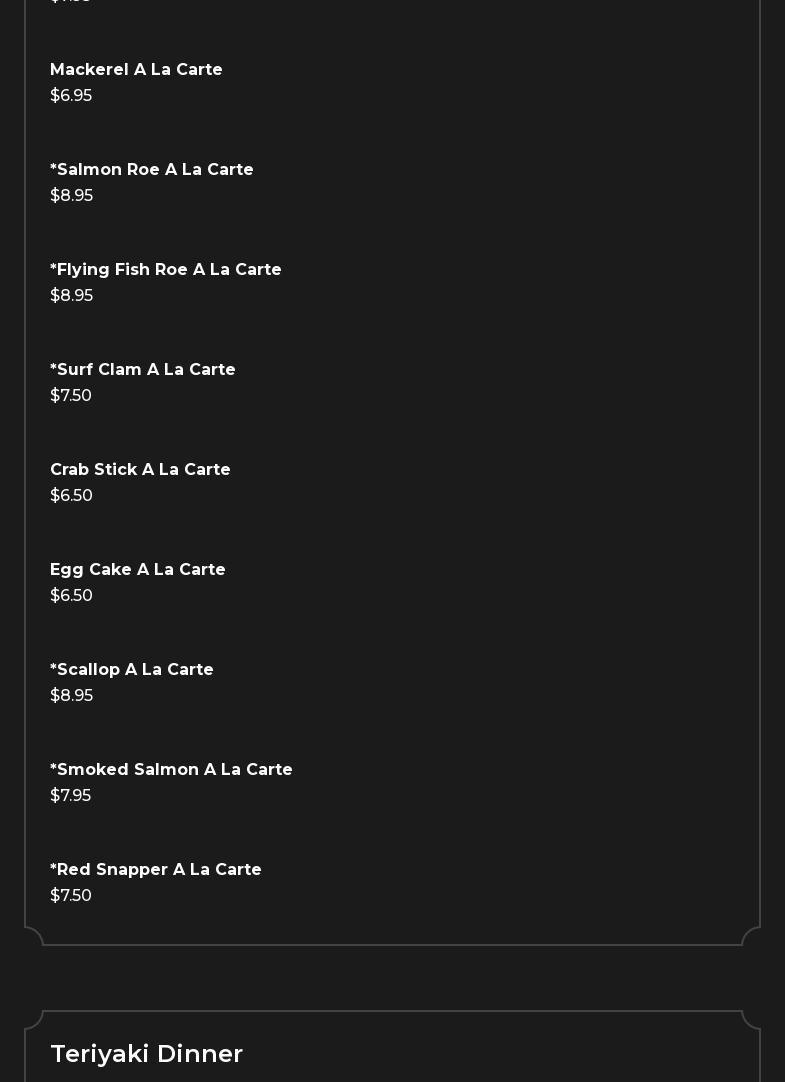
Task: Open the Crab Stick A La Carte item
Action: [140, 470]
